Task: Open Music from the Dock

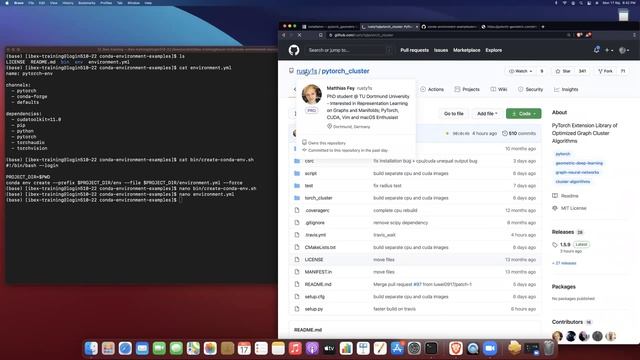Action: [295, 348]
